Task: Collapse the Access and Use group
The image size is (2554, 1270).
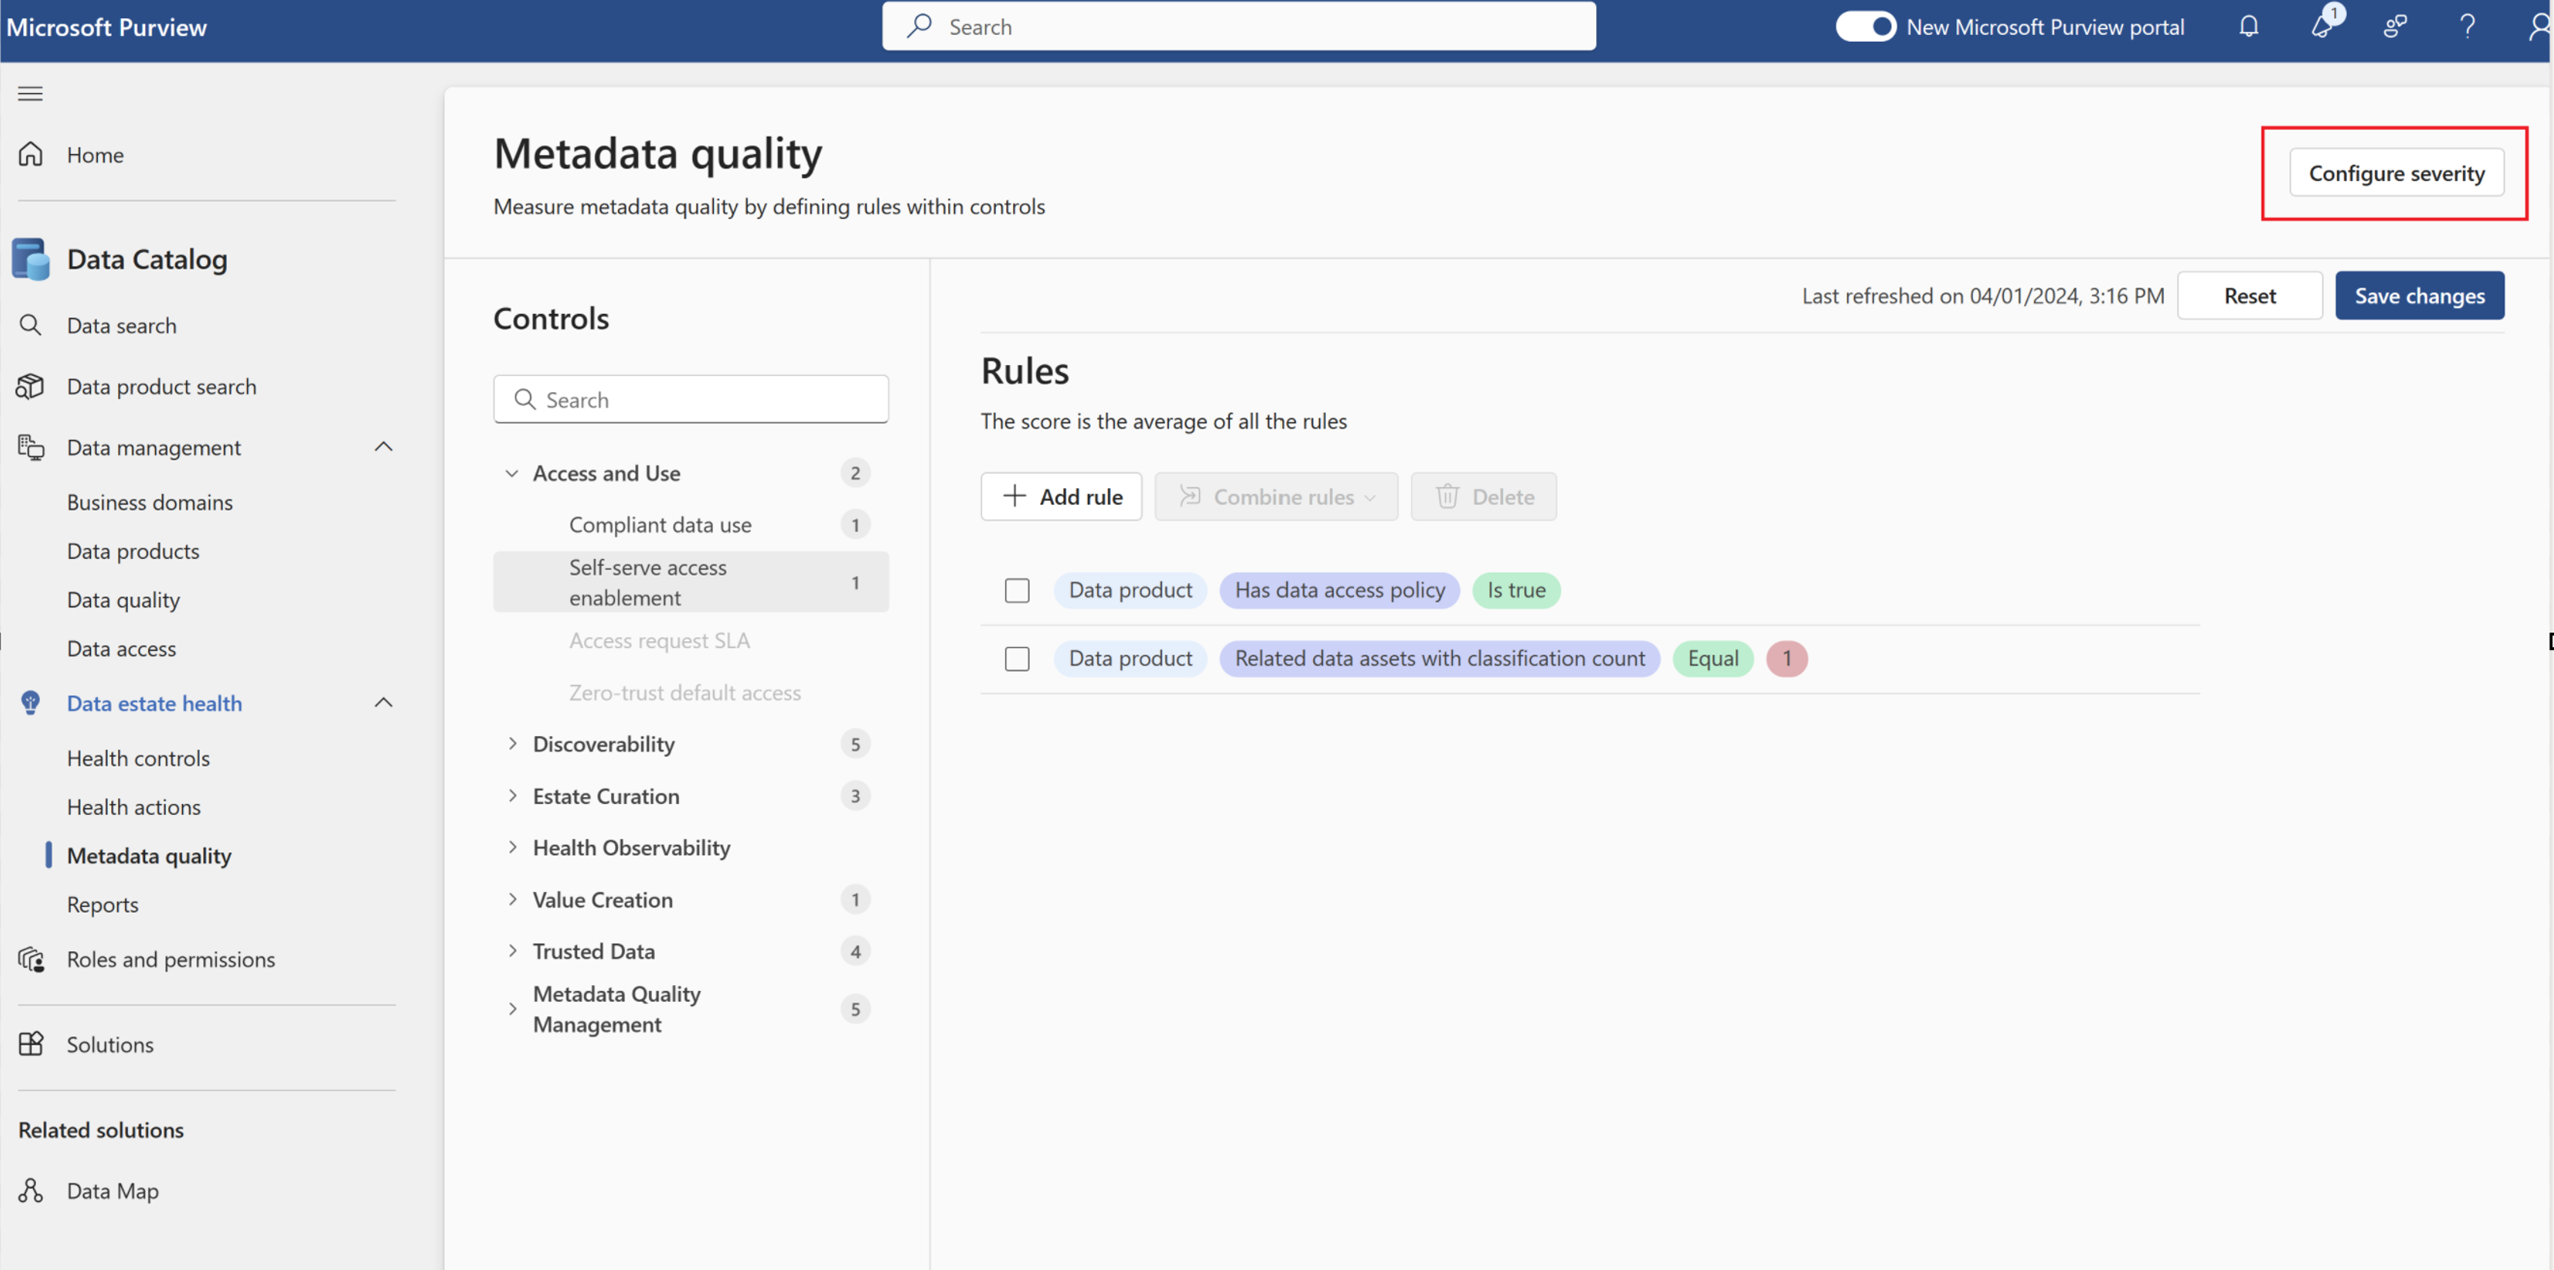Action: tap(512, 473)
